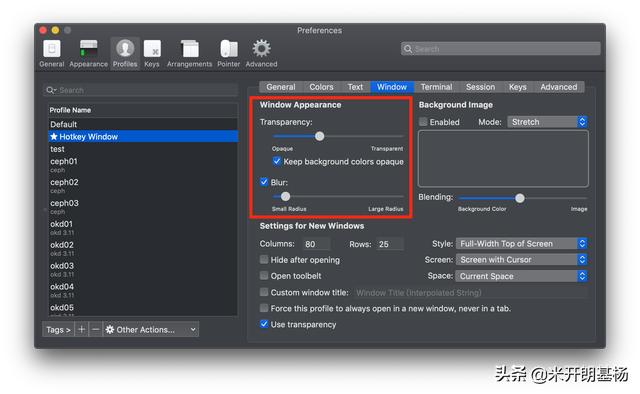
Task: Click the Columns value field
Action: pos(317,244)
